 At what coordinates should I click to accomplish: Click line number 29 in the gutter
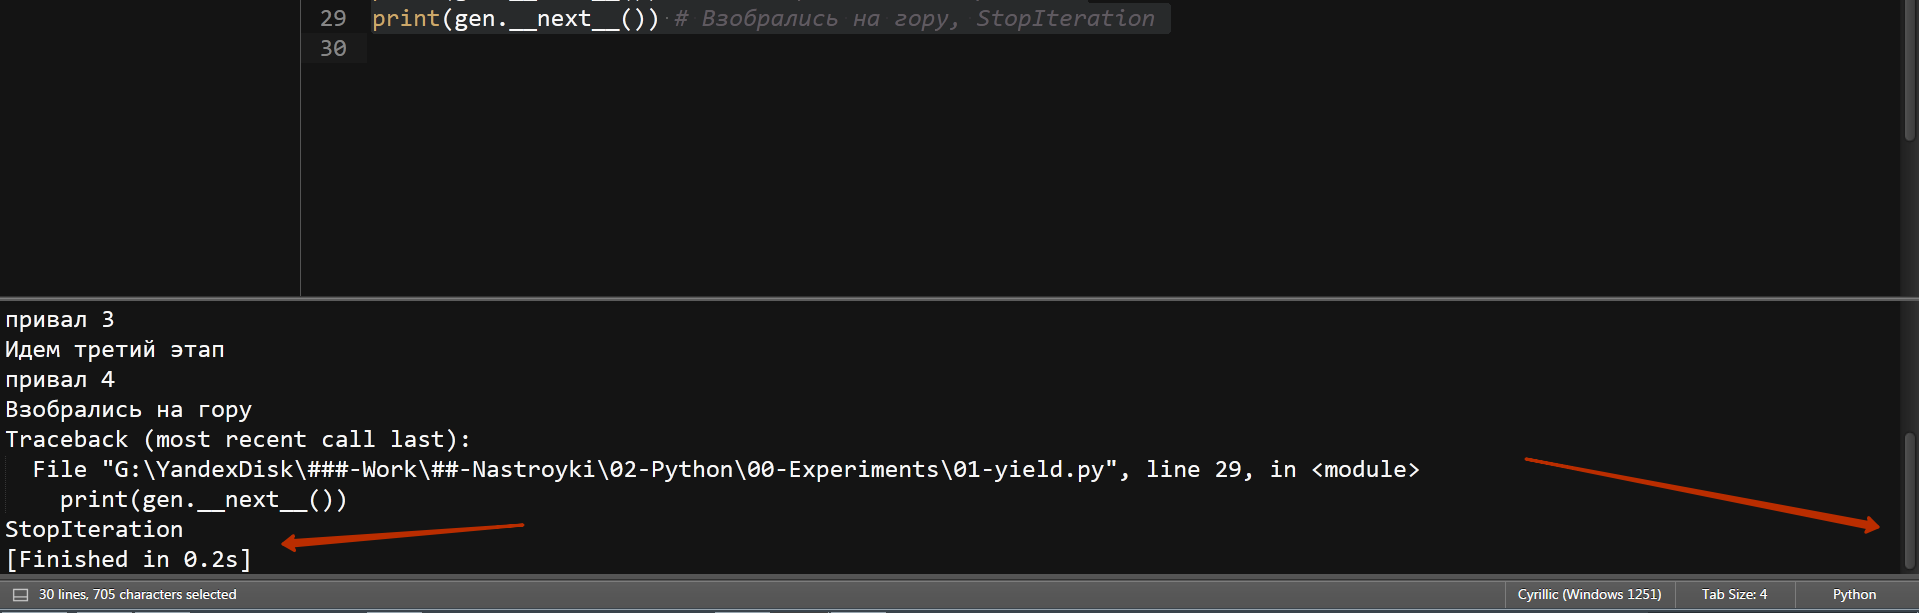coord(333,19)
